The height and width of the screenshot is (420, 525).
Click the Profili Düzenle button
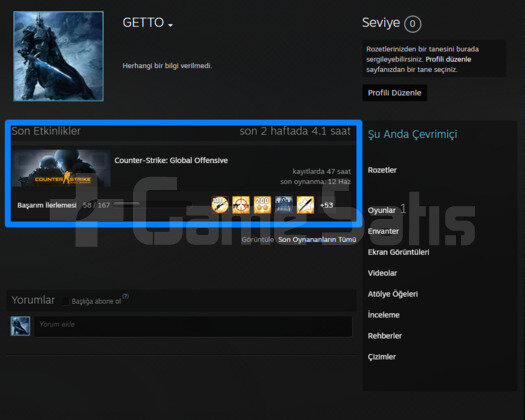394,93
